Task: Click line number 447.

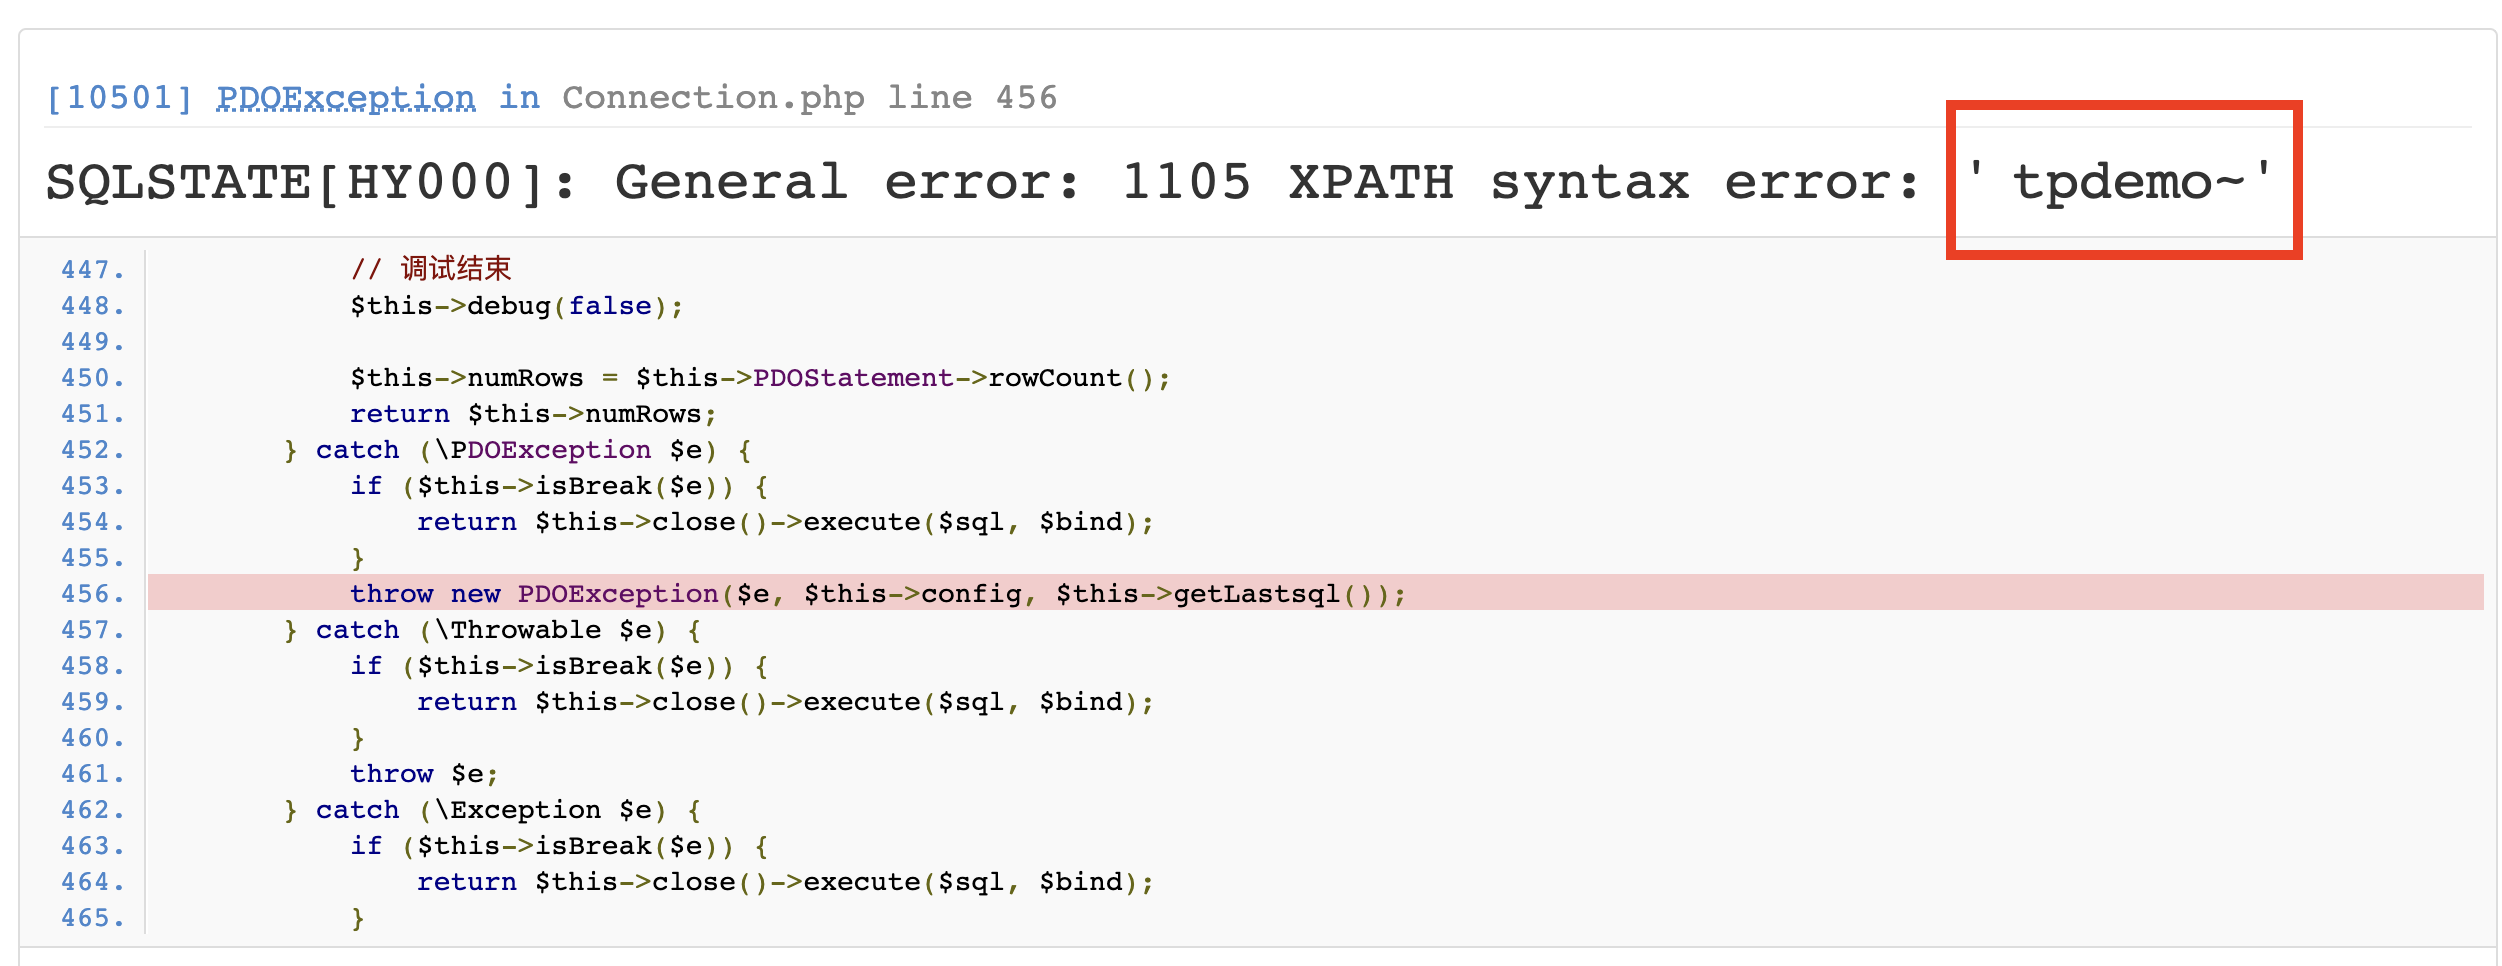Action: (x=92, y=270)
